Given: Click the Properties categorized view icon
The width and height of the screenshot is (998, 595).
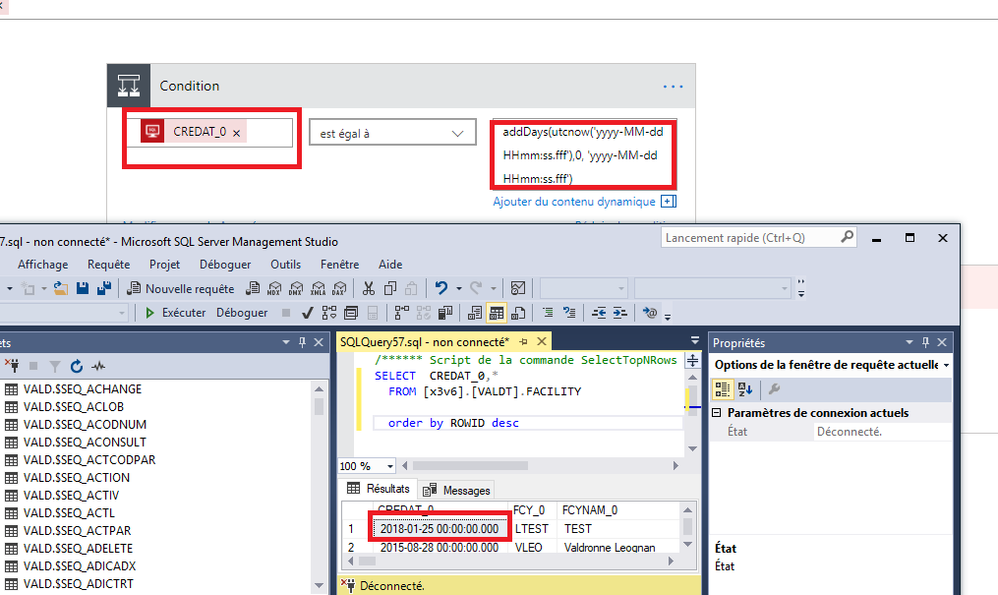Looking at the screenshot, I should [722, 389].
